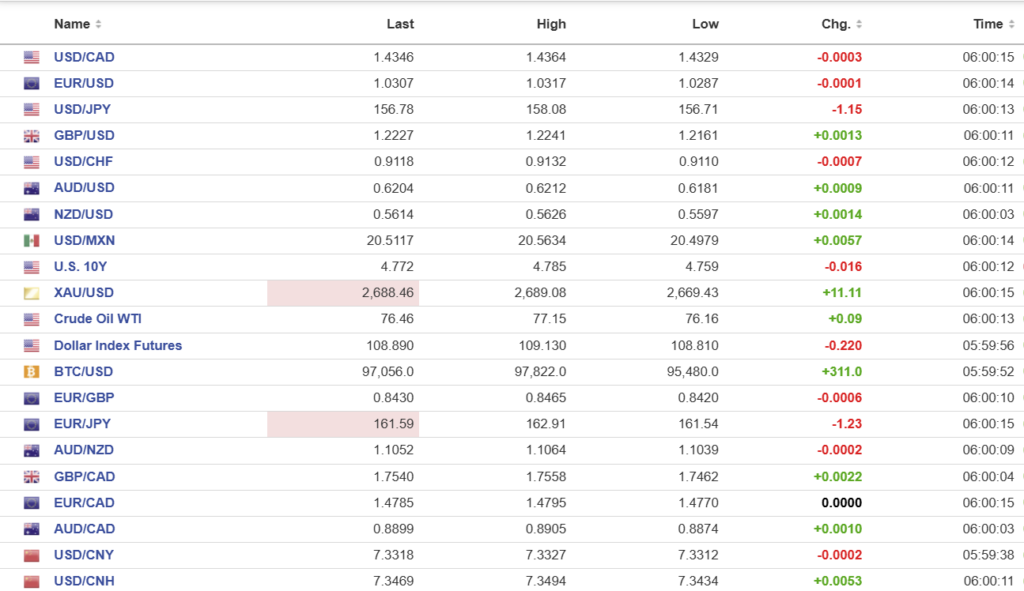Open the EUR/GBP pair link
1024x591 pixels.
84,397
